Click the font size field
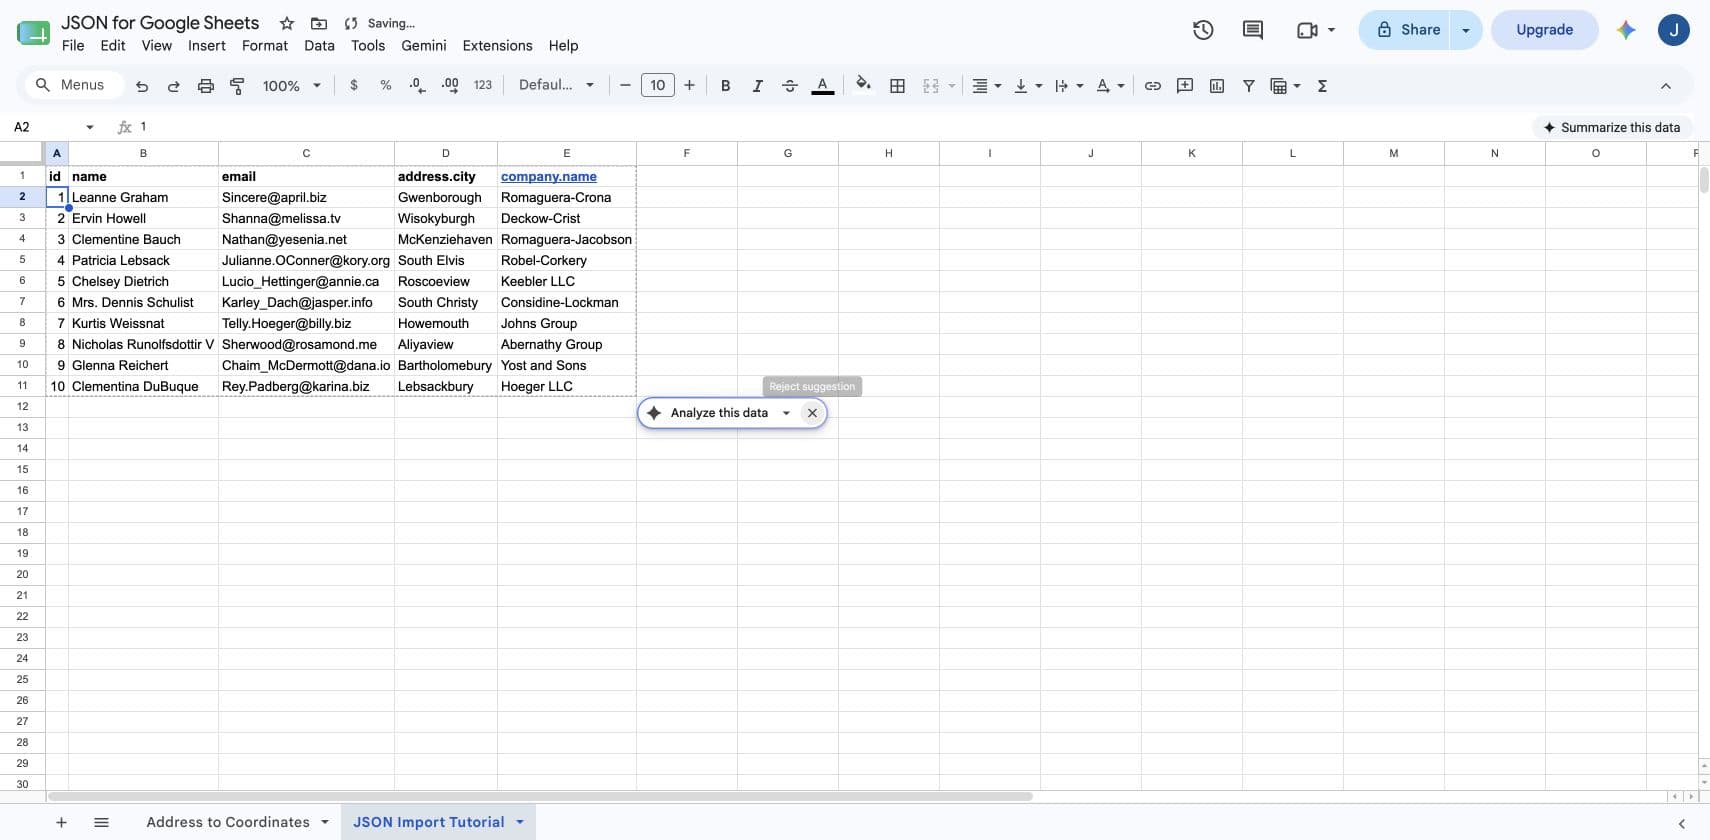This screenshot has height=840, width=1710. pos(657,86)
